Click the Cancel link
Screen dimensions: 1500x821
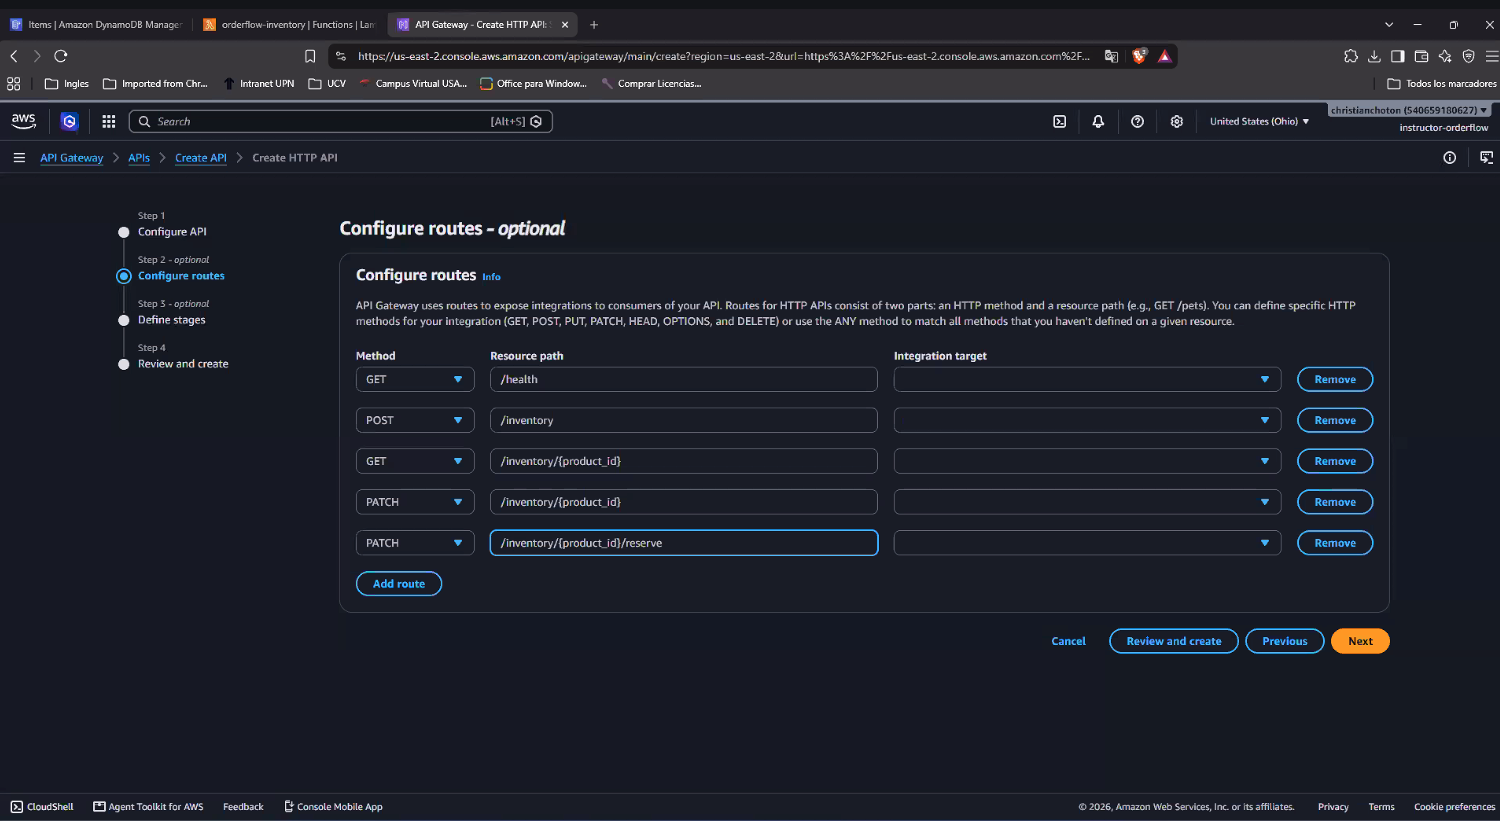[x=1068, y=642]
